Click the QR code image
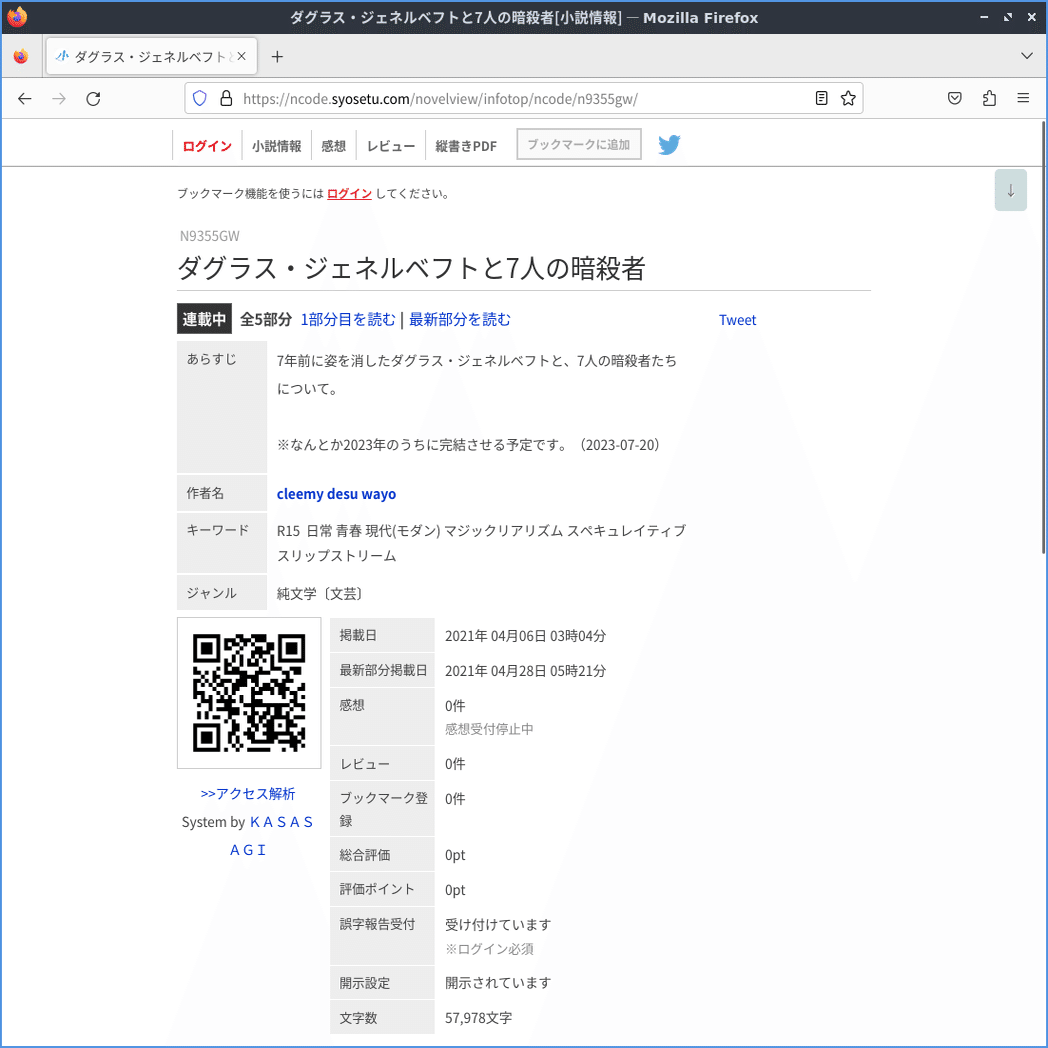 pyautogui.click(x=249, y=693)
